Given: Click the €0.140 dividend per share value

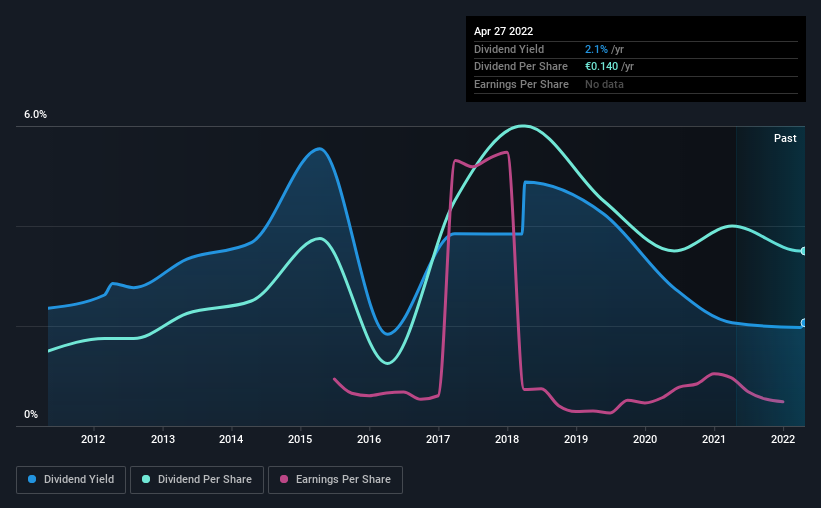Looking at the screenshot, I should coord(602,67).
